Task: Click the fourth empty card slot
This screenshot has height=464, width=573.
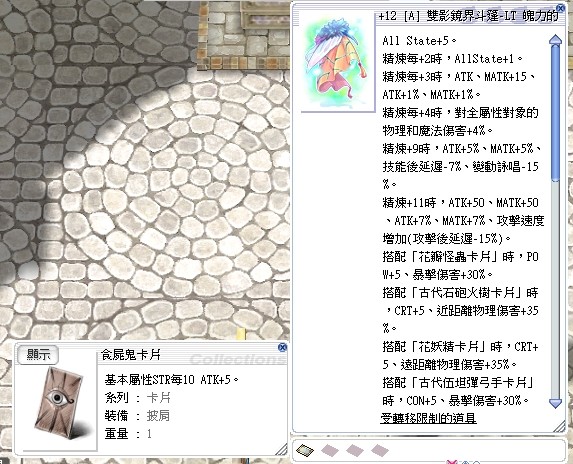Action: [380, 450]
